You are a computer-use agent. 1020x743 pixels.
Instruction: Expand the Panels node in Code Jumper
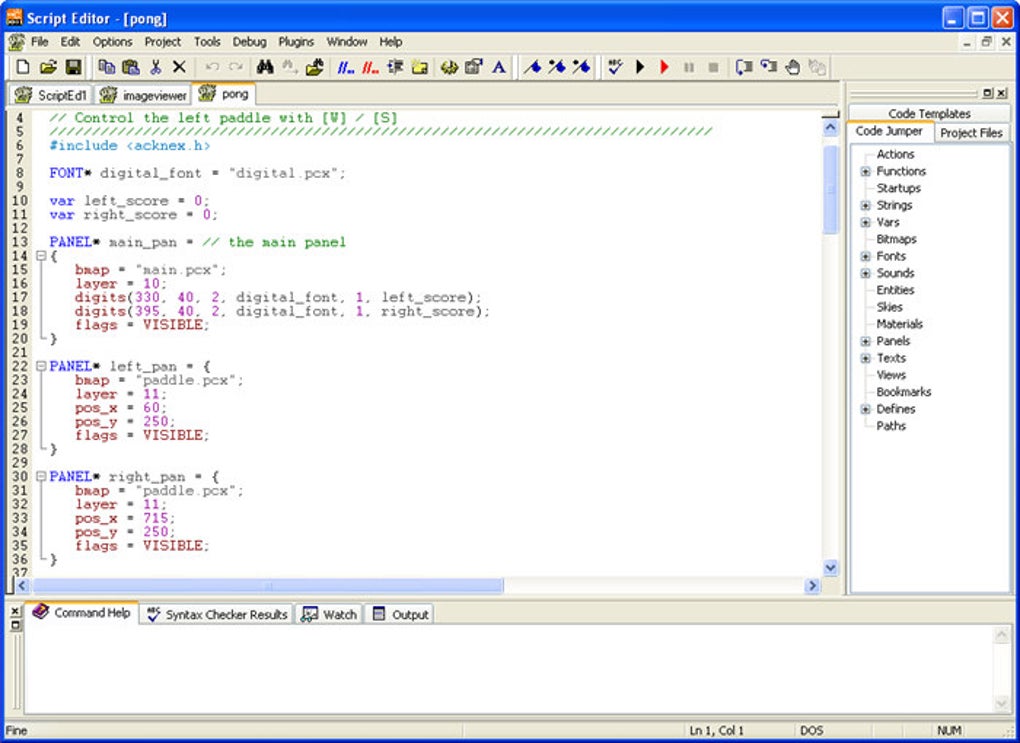pyautogui.click(x=864, y=341)
